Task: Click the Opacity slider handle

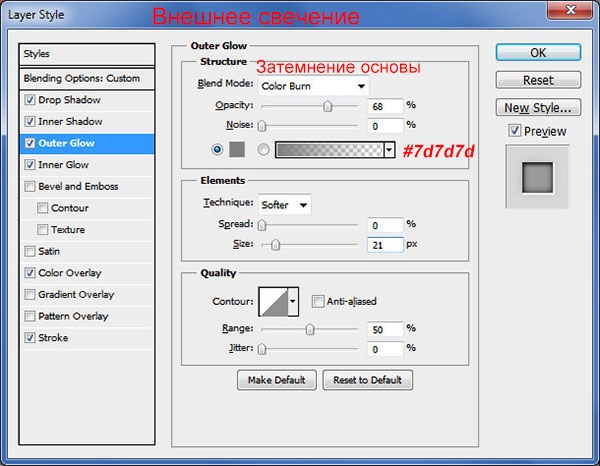Action: tap(328, 106)
